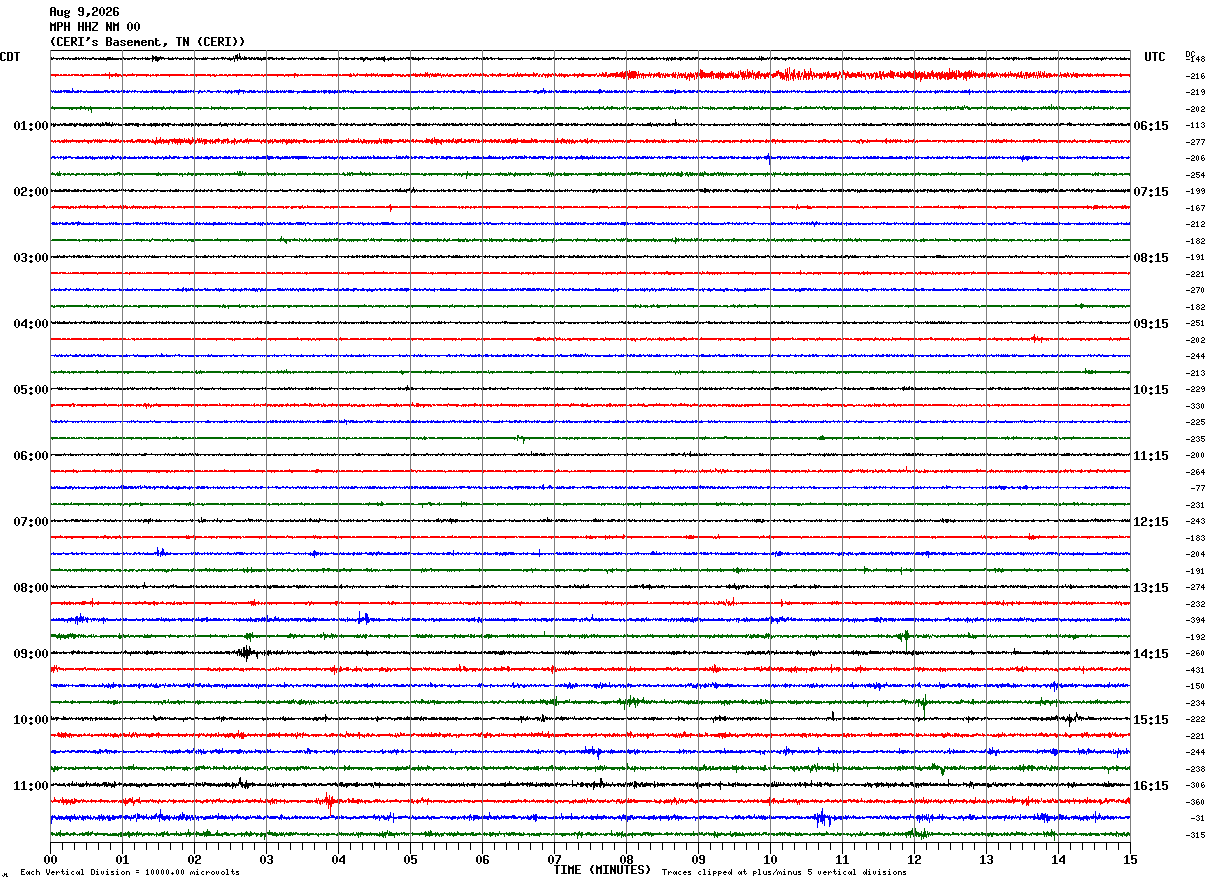Click the 15 minute tick label on axis
Image resolution: width=1210 pixels, height=886 pixels.
[1130, 859]
